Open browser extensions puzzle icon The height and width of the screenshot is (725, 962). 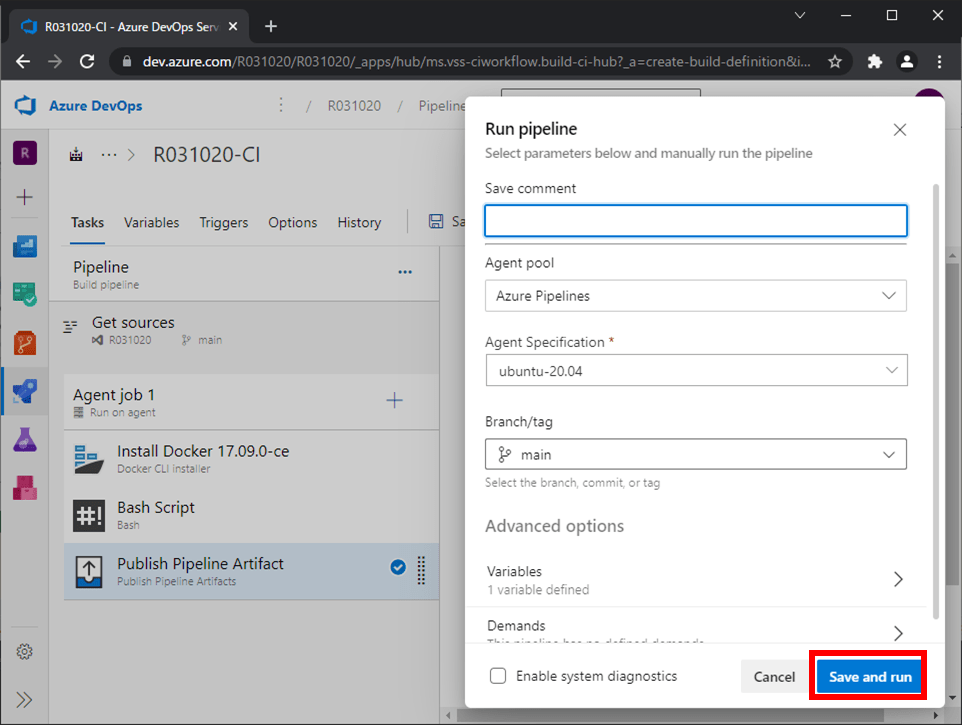coord(875,61)
